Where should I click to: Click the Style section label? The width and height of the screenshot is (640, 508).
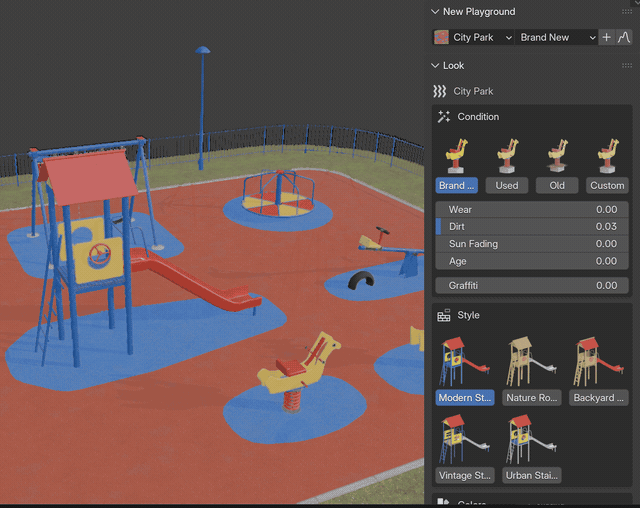pos(468,315)
